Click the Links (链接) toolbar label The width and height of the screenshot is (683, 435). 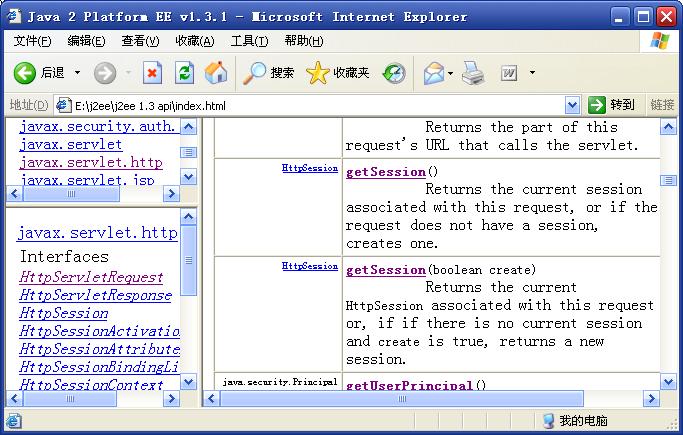click(x=662, y=105)
